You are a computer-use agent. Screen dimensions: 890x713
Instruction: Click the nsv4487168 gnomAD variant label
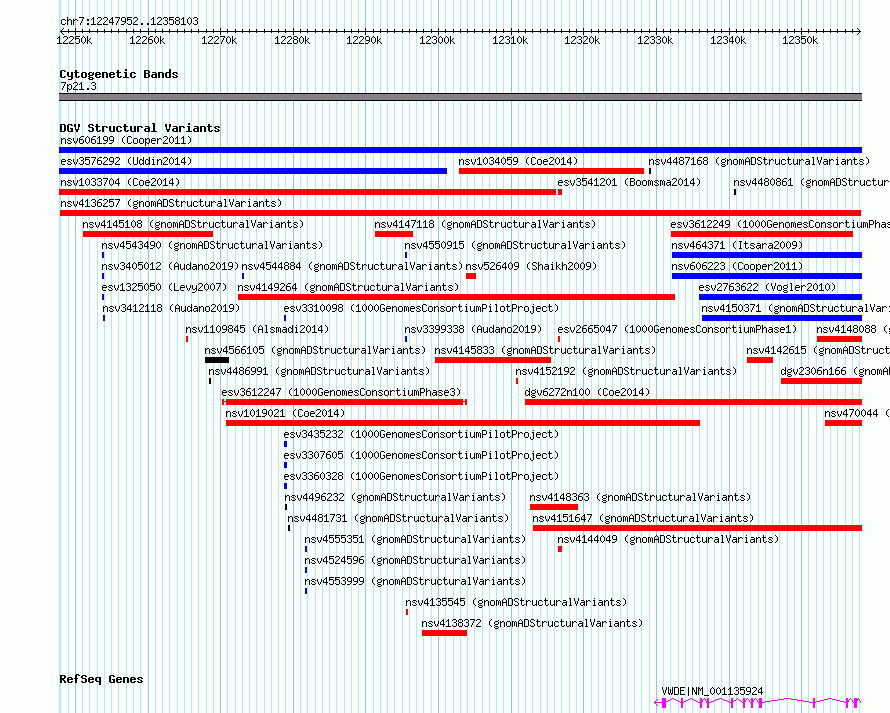pyautogui.click(x=759, y=161)
